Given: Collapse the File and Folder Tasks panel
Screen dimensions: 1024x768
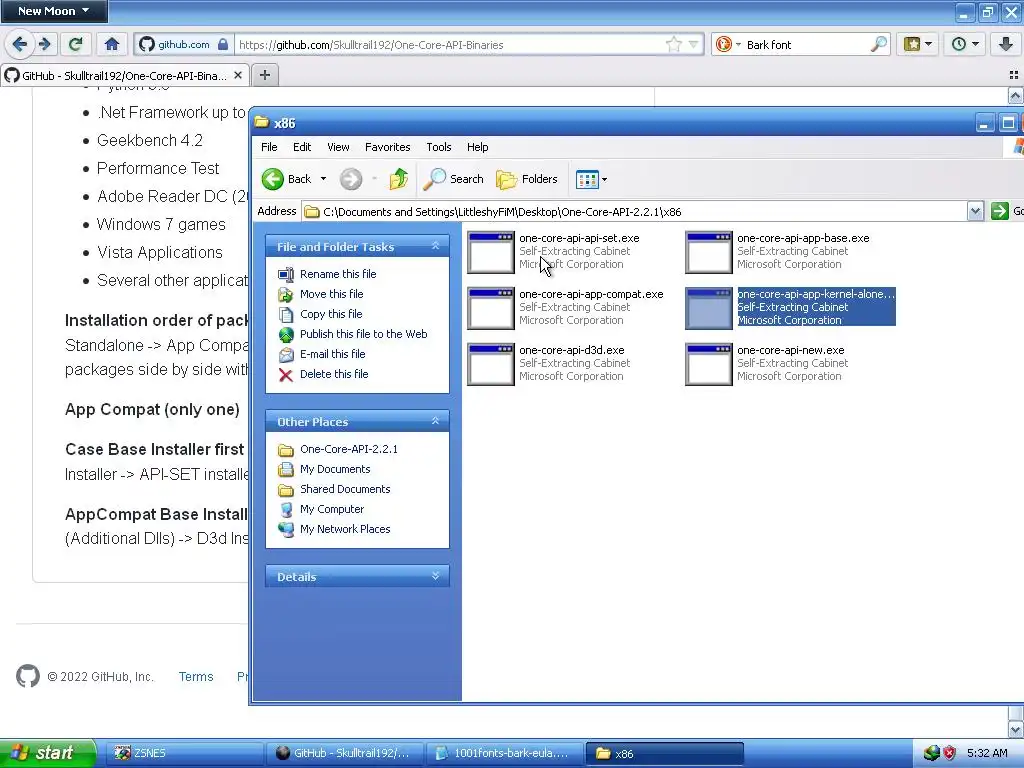Looking at the screenshot, I should [x=436, y=246].
